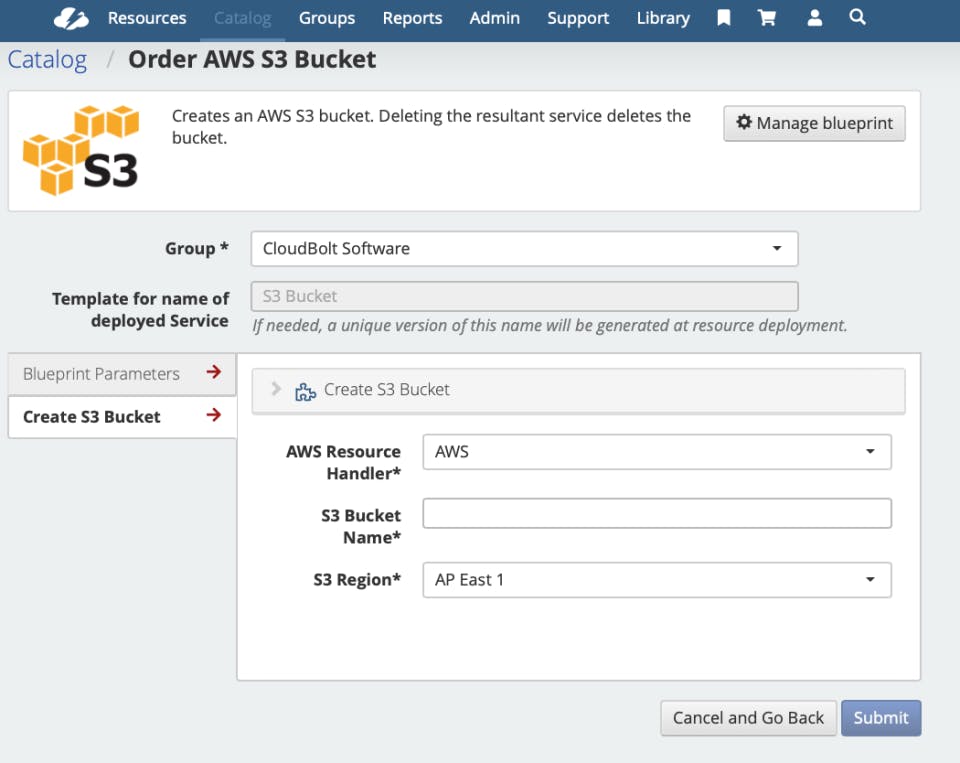This screenshot has width=960, height=763.
Task: Click the S3 logo image
Action: [x=81, y=150]
